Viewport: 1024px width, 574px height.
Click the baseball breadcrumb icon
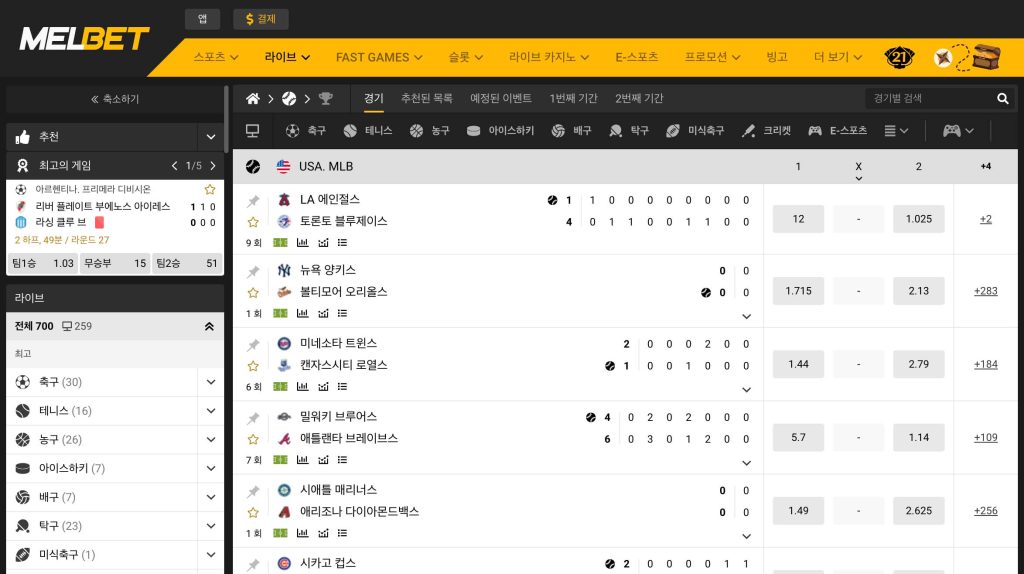(x=289, y=99)
